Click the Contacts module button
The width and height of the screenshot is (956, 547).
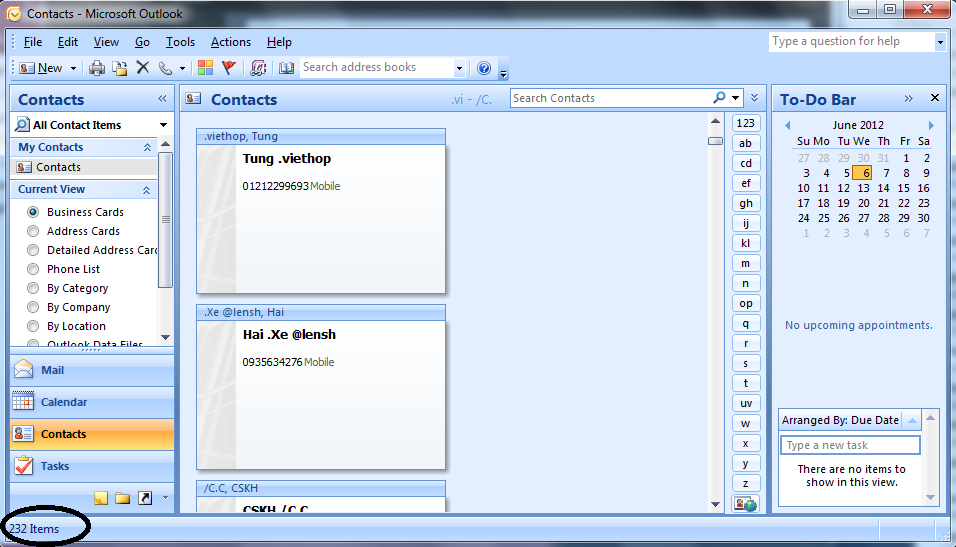[x=92, y=434]
